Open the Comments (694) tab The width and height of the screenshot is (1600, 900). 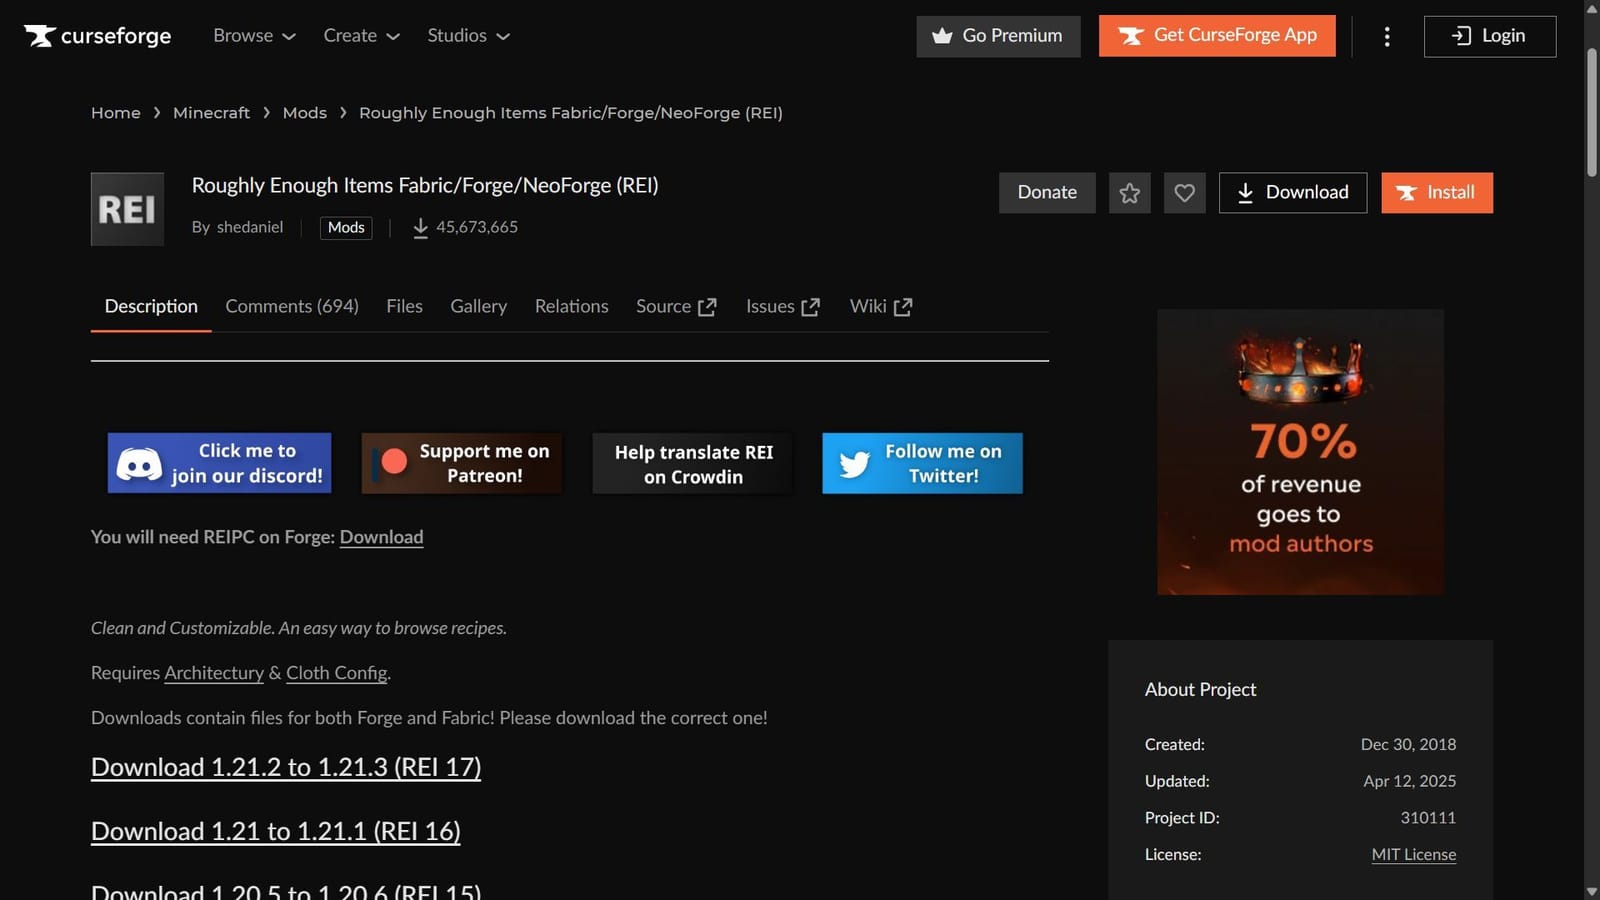291,306
